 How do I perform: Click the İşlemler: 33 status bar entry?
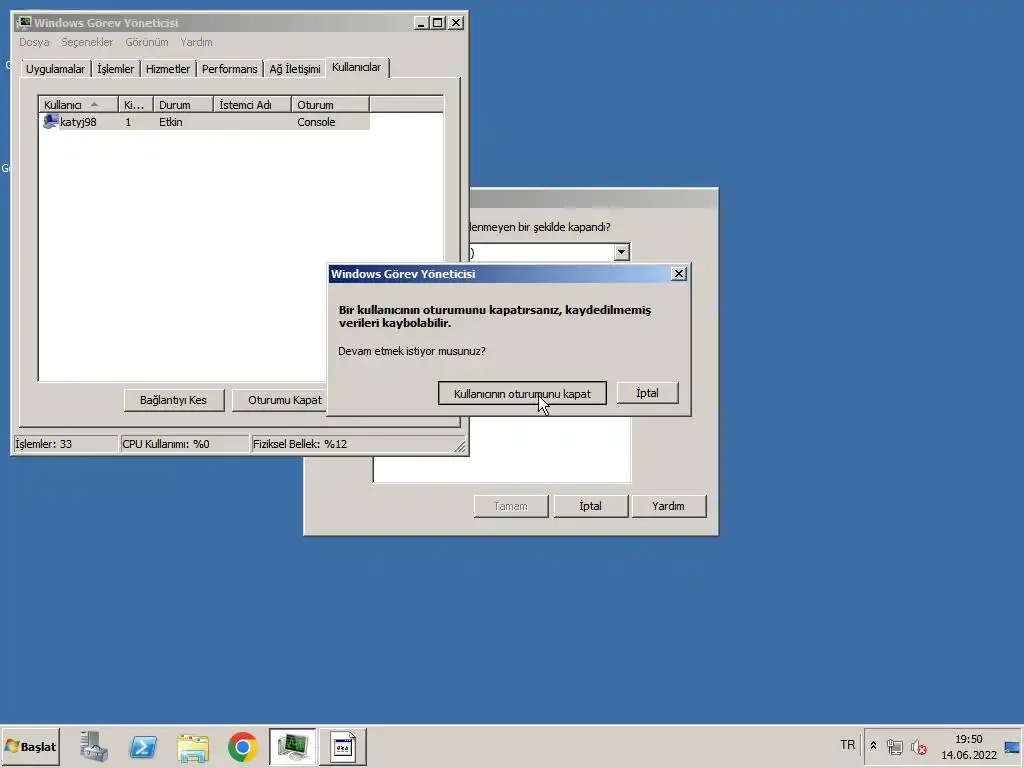click(x=65, y=444)
